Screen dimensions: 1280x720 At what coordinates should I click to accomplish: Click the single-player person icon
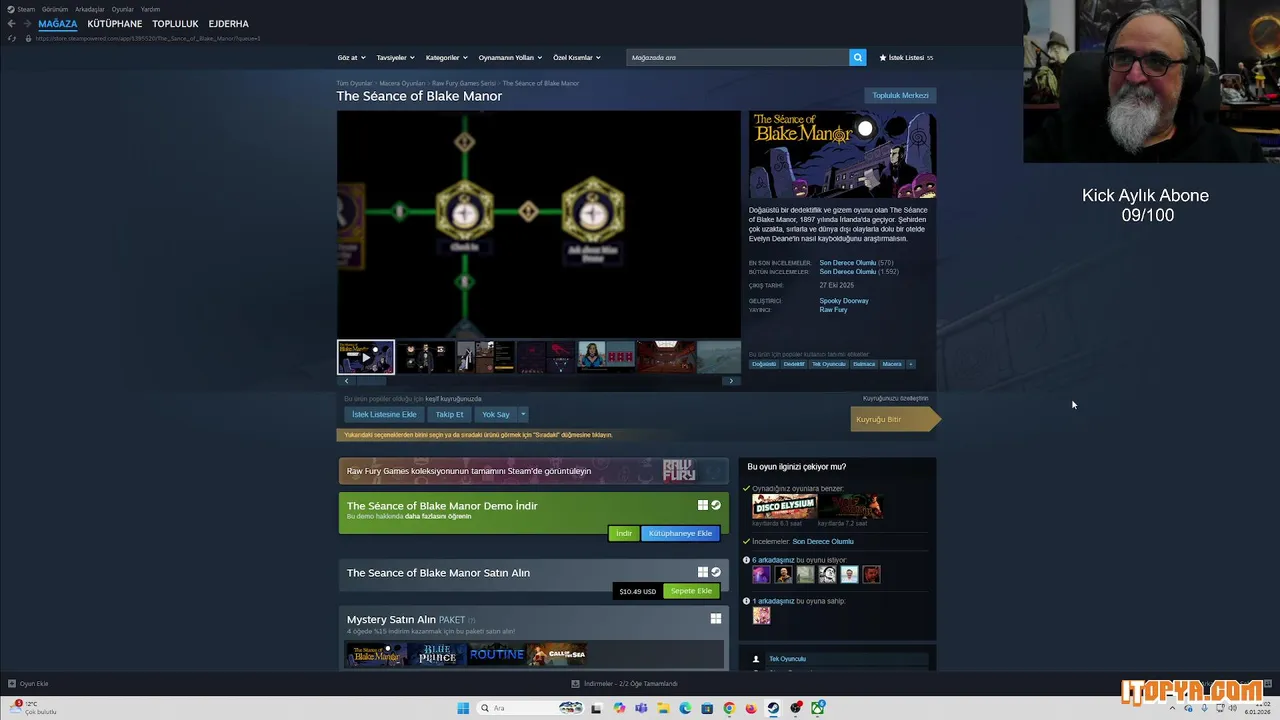coord(757,659)
